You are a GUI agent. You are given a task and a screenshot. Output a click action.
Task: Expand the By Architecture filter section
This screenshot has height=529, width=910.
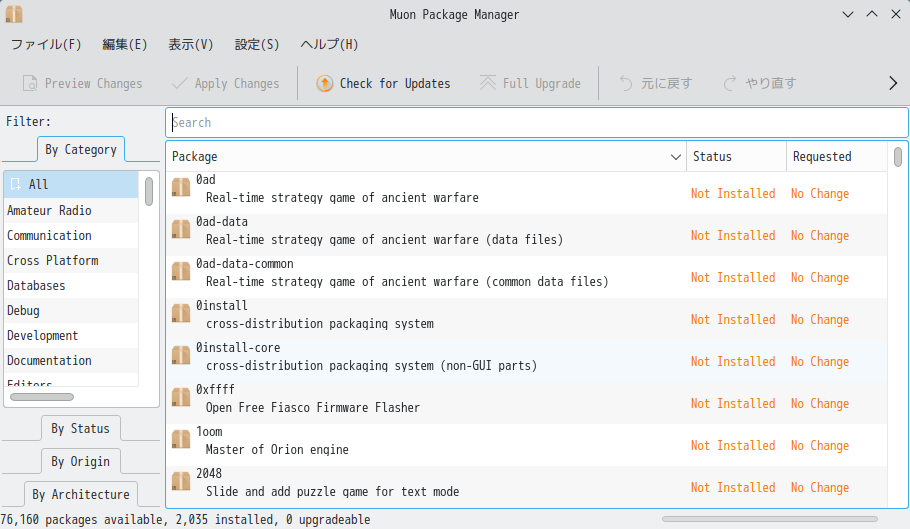[x=81, y=494]
